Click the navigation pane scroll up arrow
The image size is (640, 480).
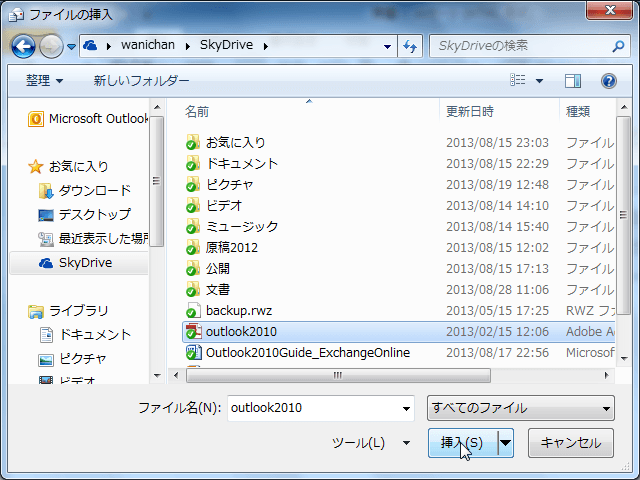157,107
